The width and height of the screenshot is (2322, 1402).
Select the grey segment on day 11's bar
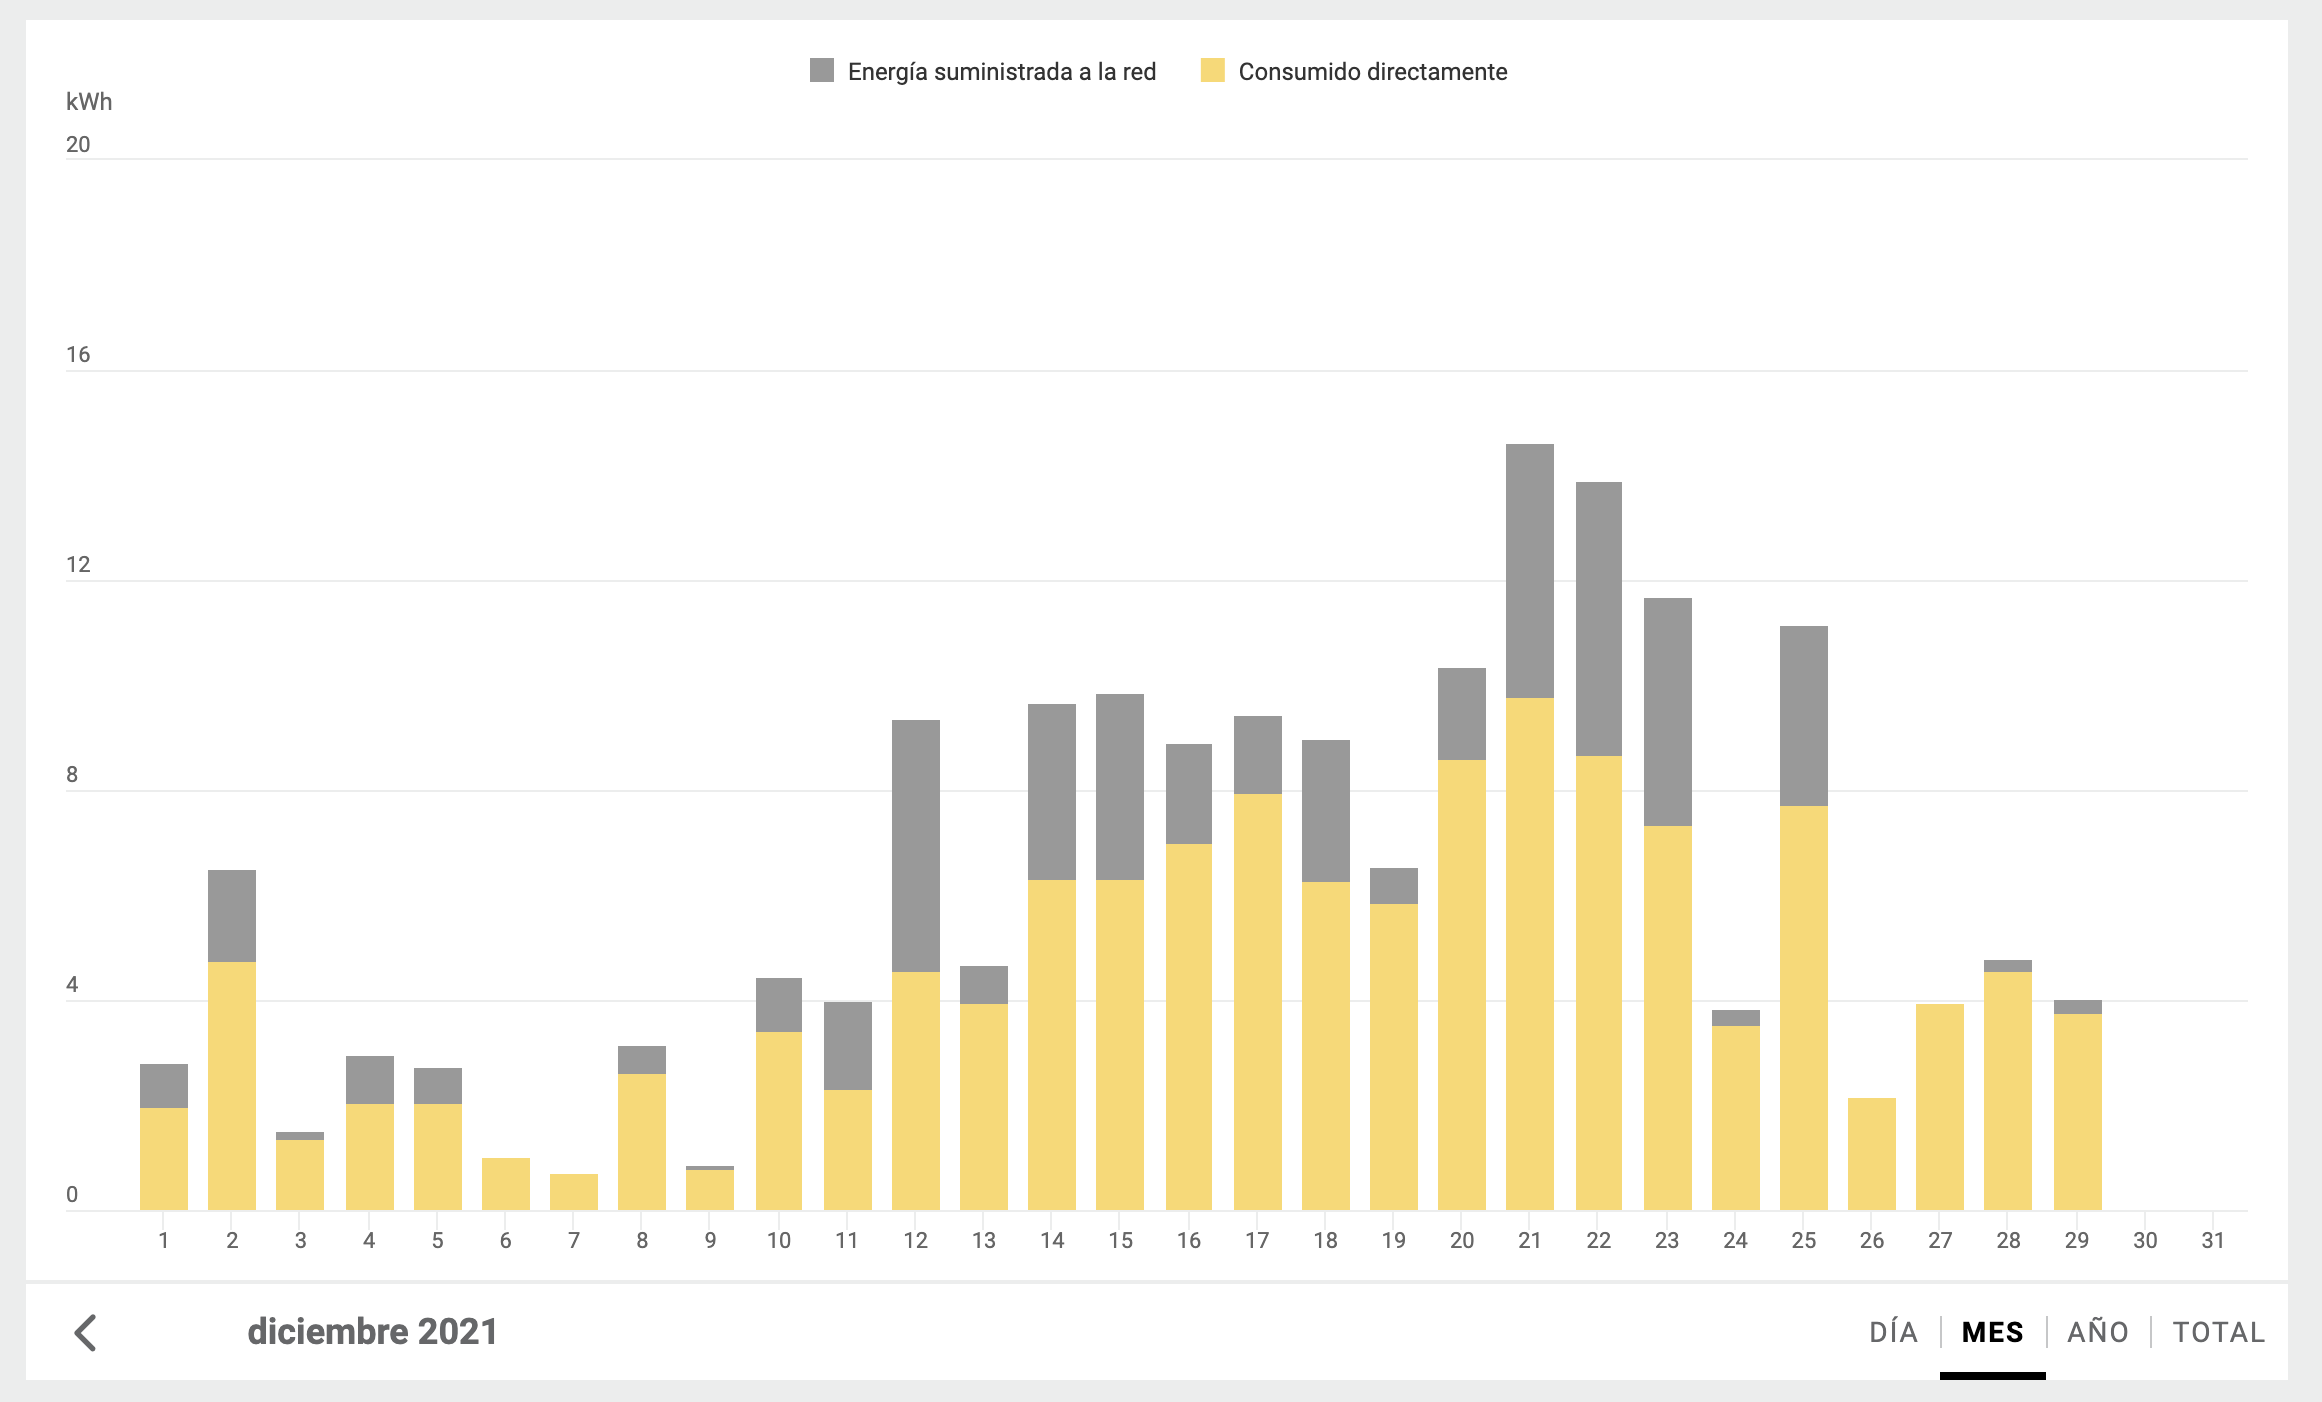coord(848,1046)
